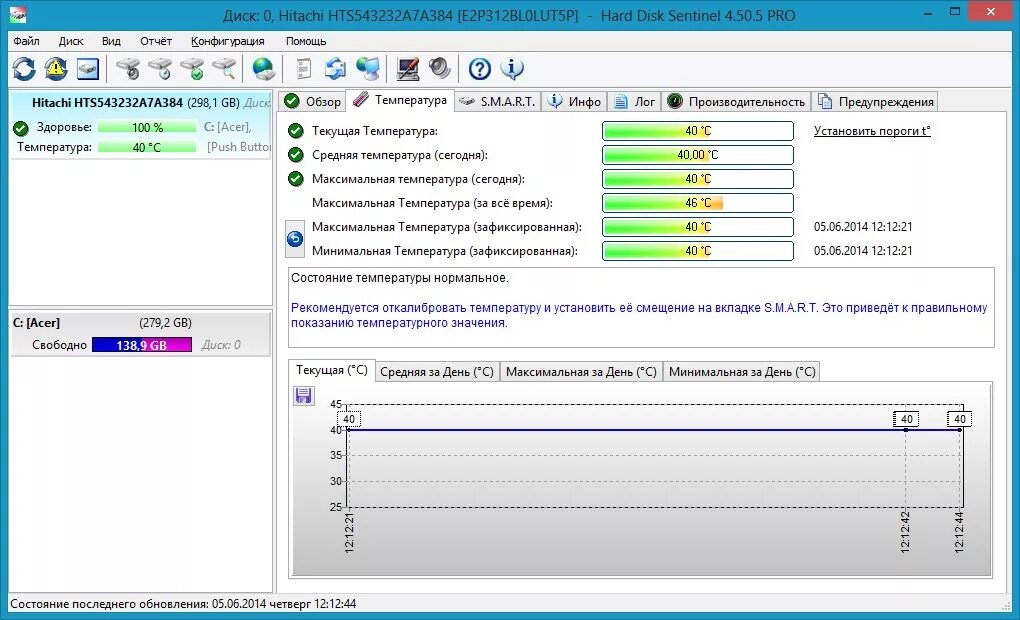Screen dimensions: 1020x620
Task: Click the disk panel toolbar icon
Action: tap(88, 68)
